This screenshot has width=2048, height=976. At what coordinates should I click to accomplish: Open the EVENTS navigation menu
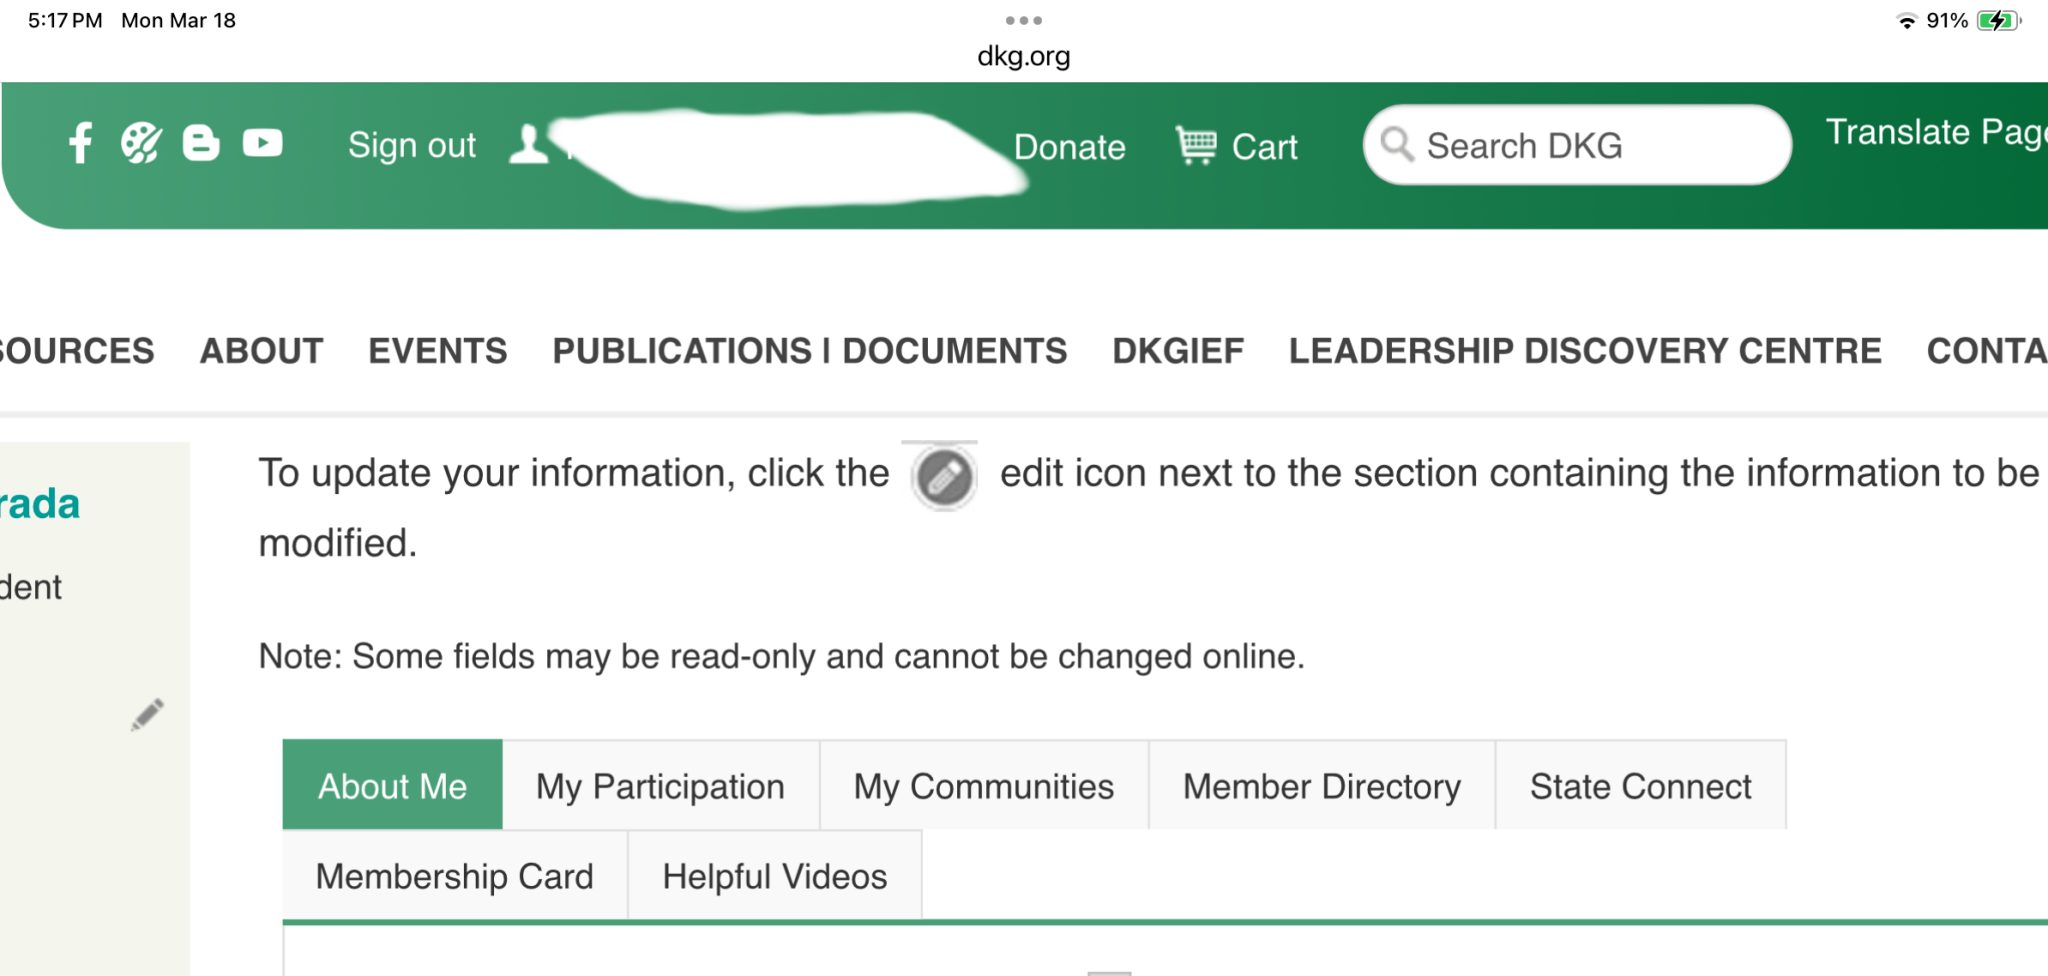[437, 351]
